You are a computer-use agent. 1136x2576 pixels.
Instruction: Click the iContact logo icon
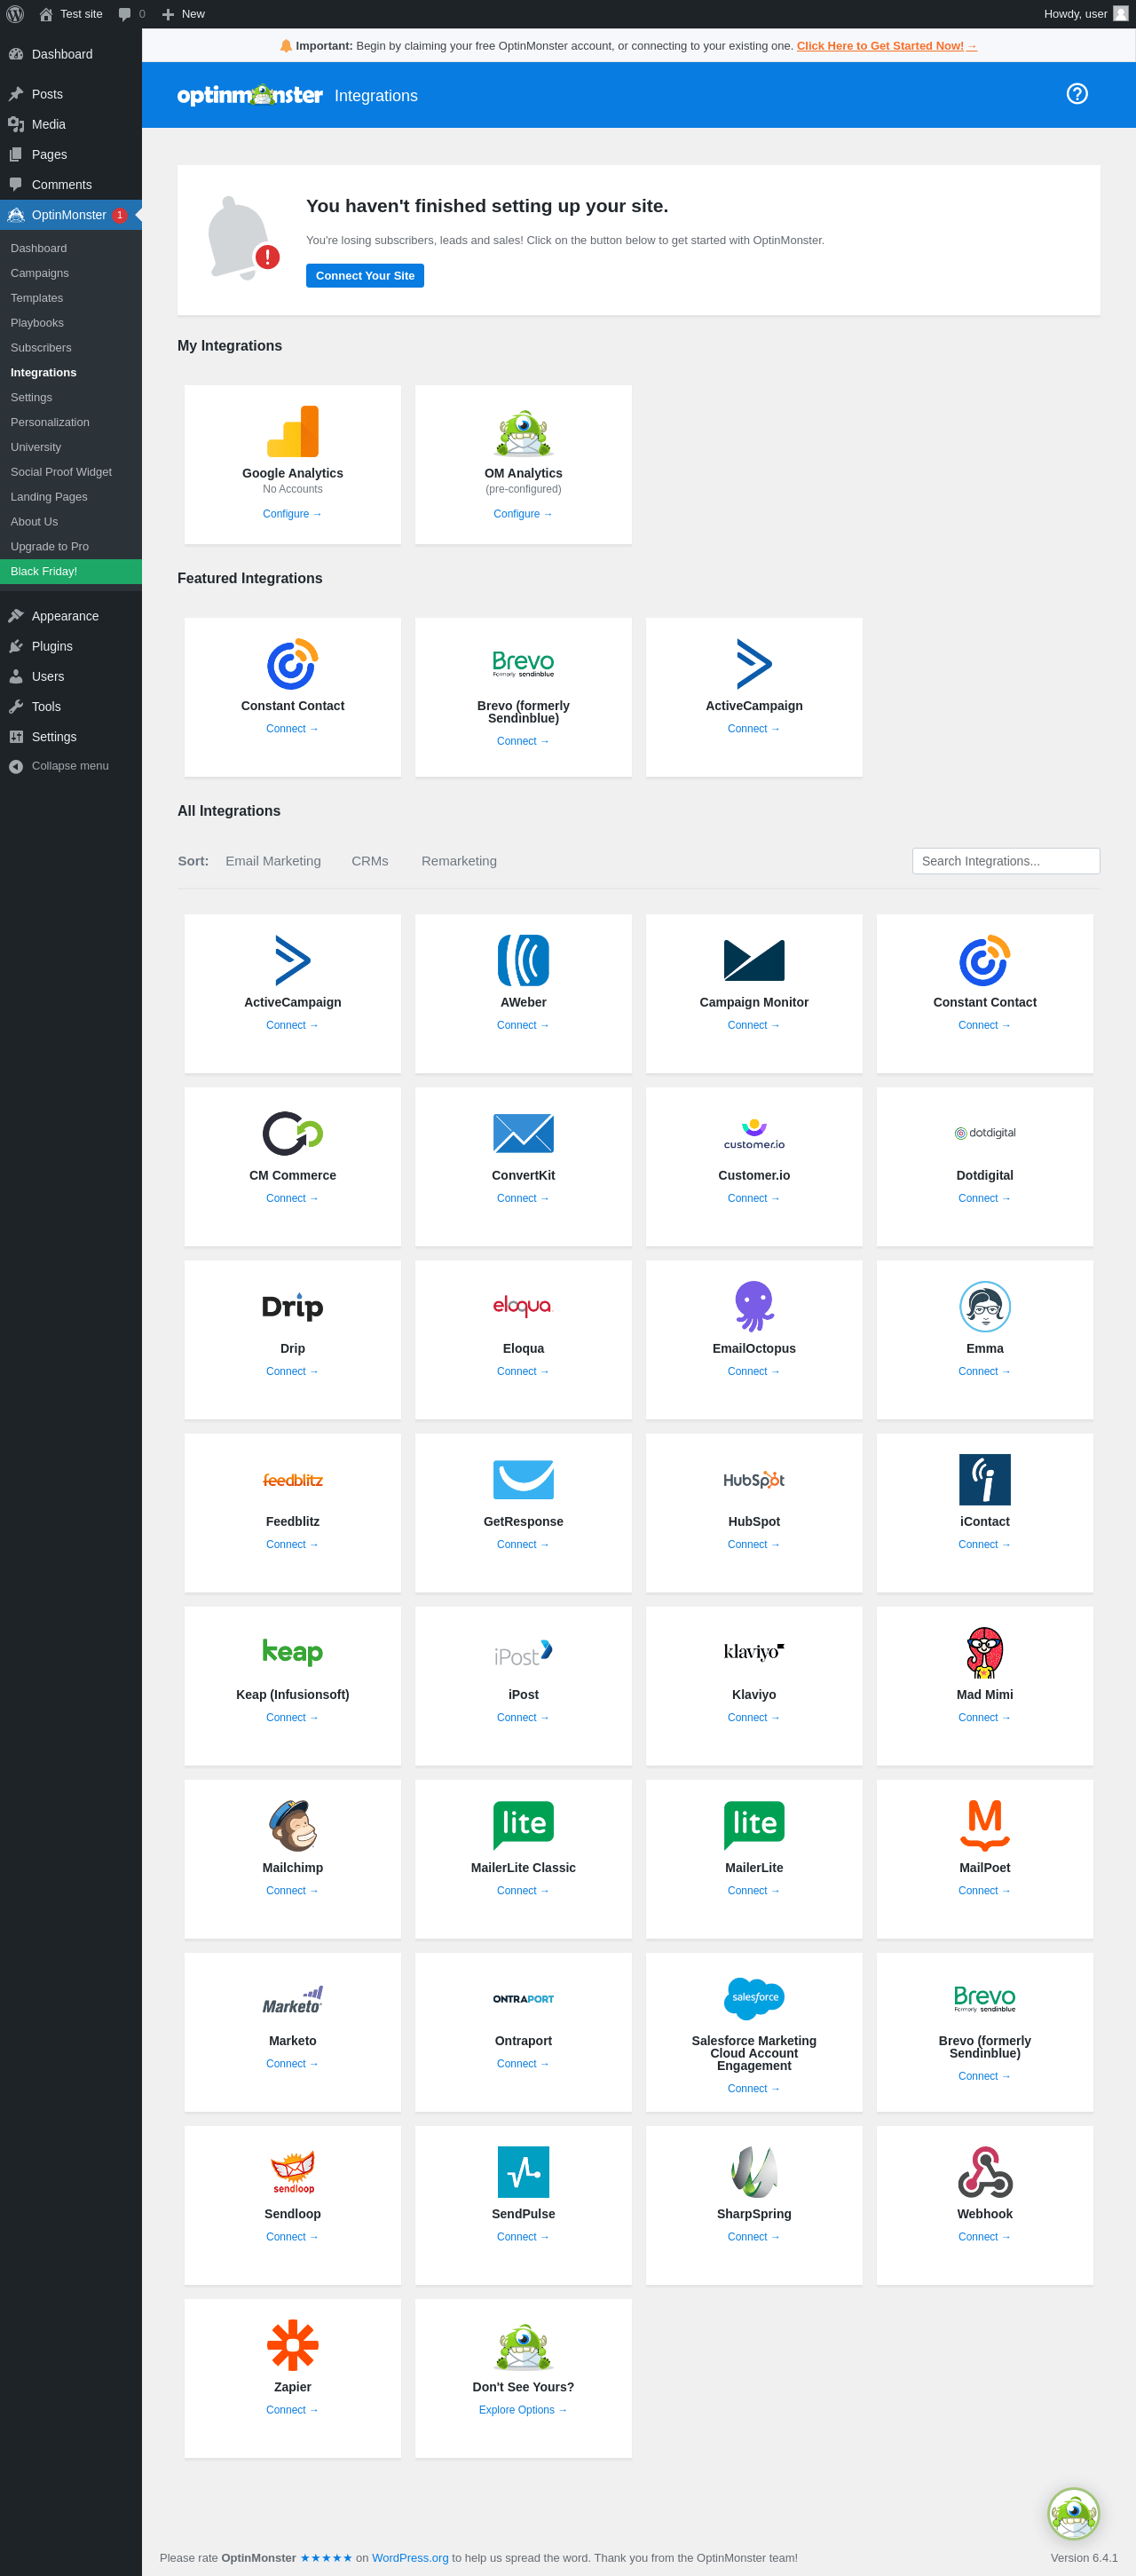[984, 1479]
